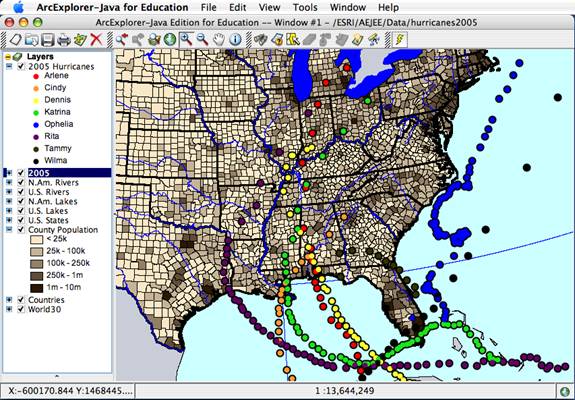
Task: Expand the U.S. States legend
Action: 9,220
